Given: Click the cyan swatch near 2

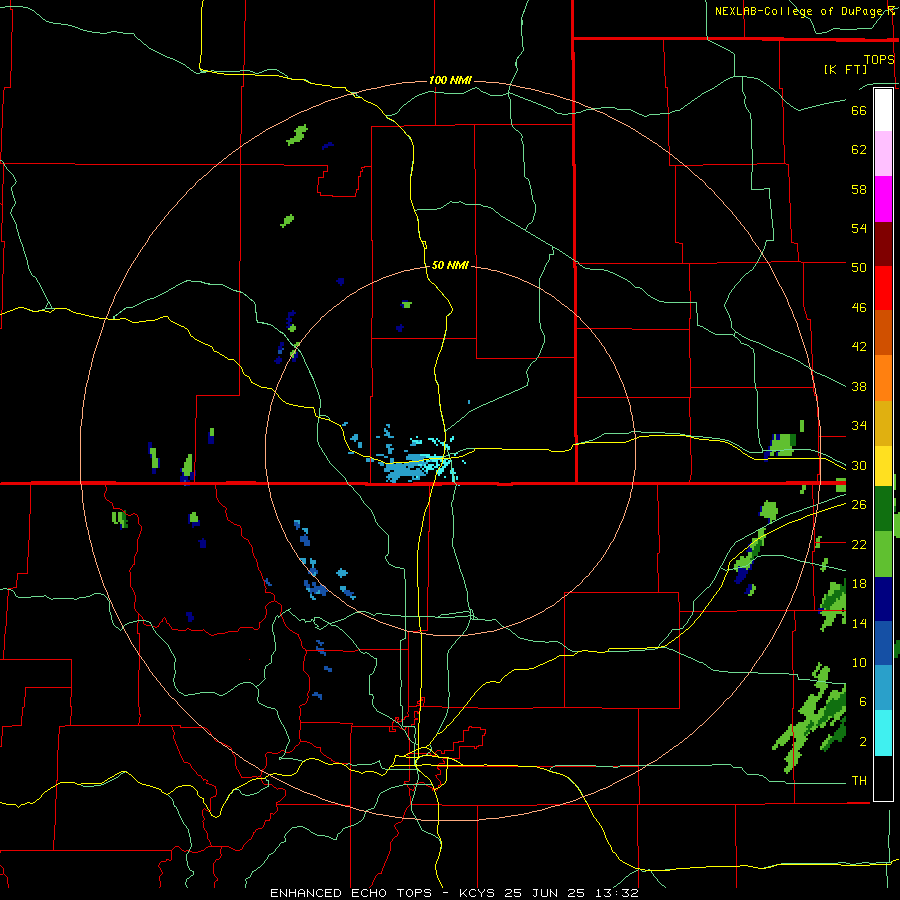Looking at the screenshot, I should [x=883, y=733].
